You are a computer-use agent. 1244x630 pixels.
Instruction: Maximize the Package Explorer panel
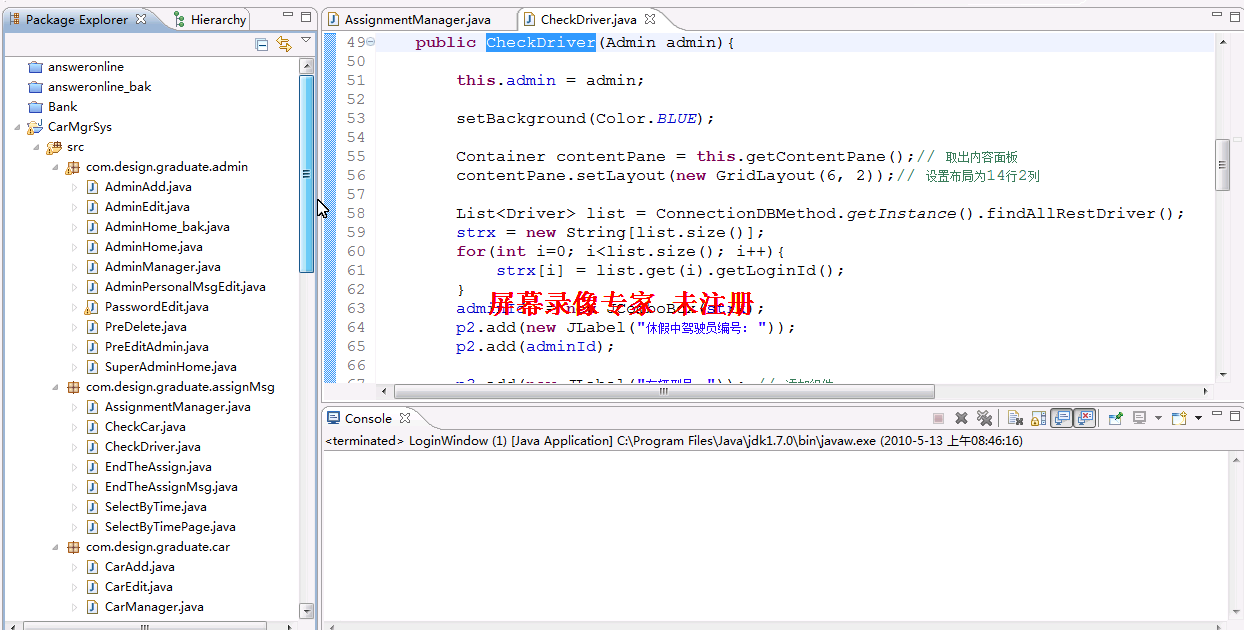click(306, 17)
